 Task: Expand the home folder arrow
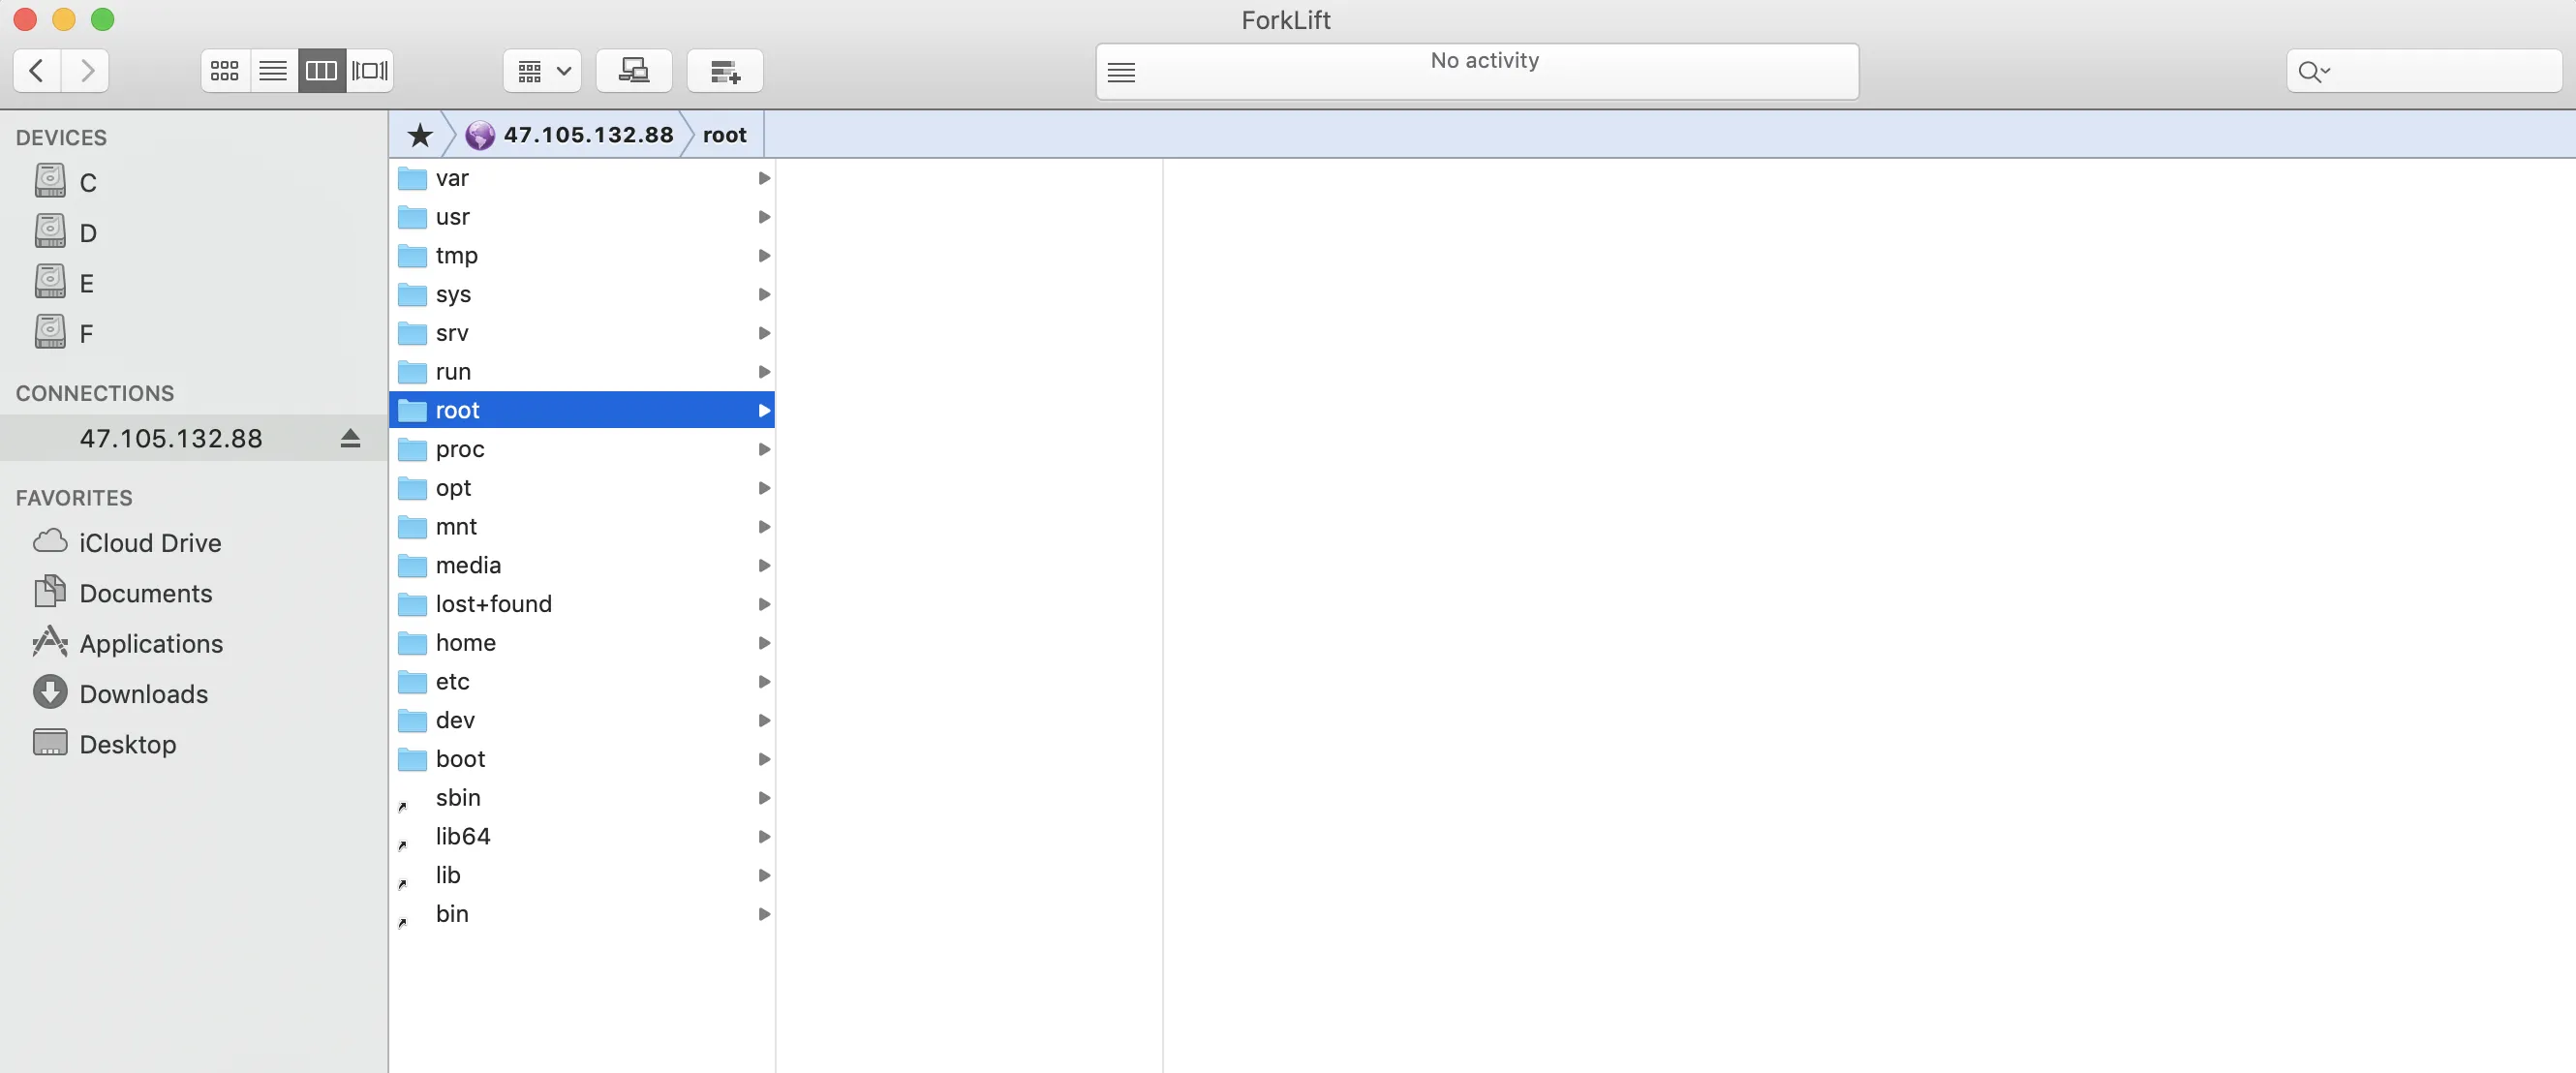point(764,643)
